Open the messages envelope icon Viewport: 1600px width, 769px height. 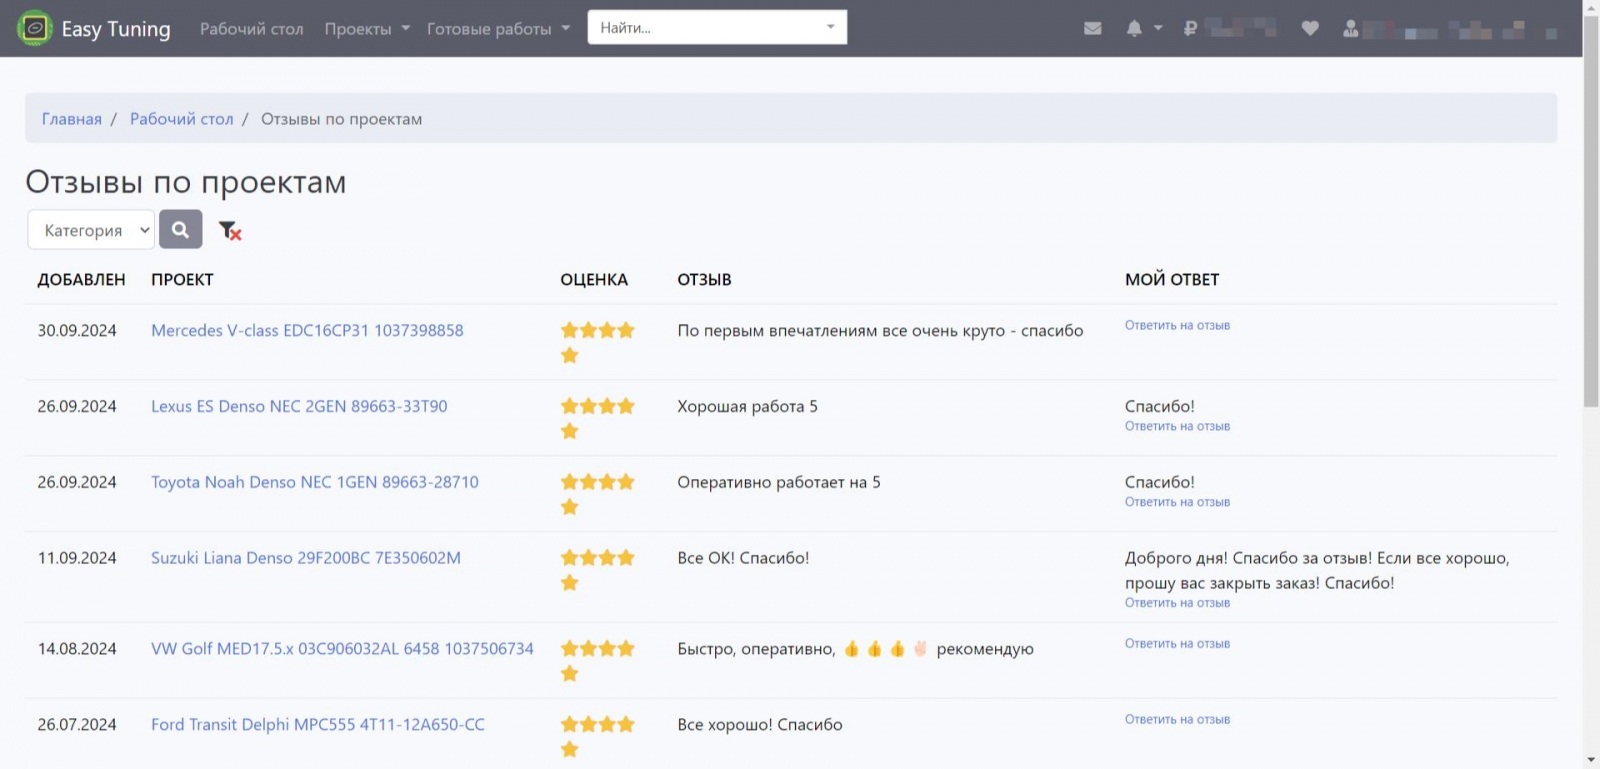pos(1092,28)
